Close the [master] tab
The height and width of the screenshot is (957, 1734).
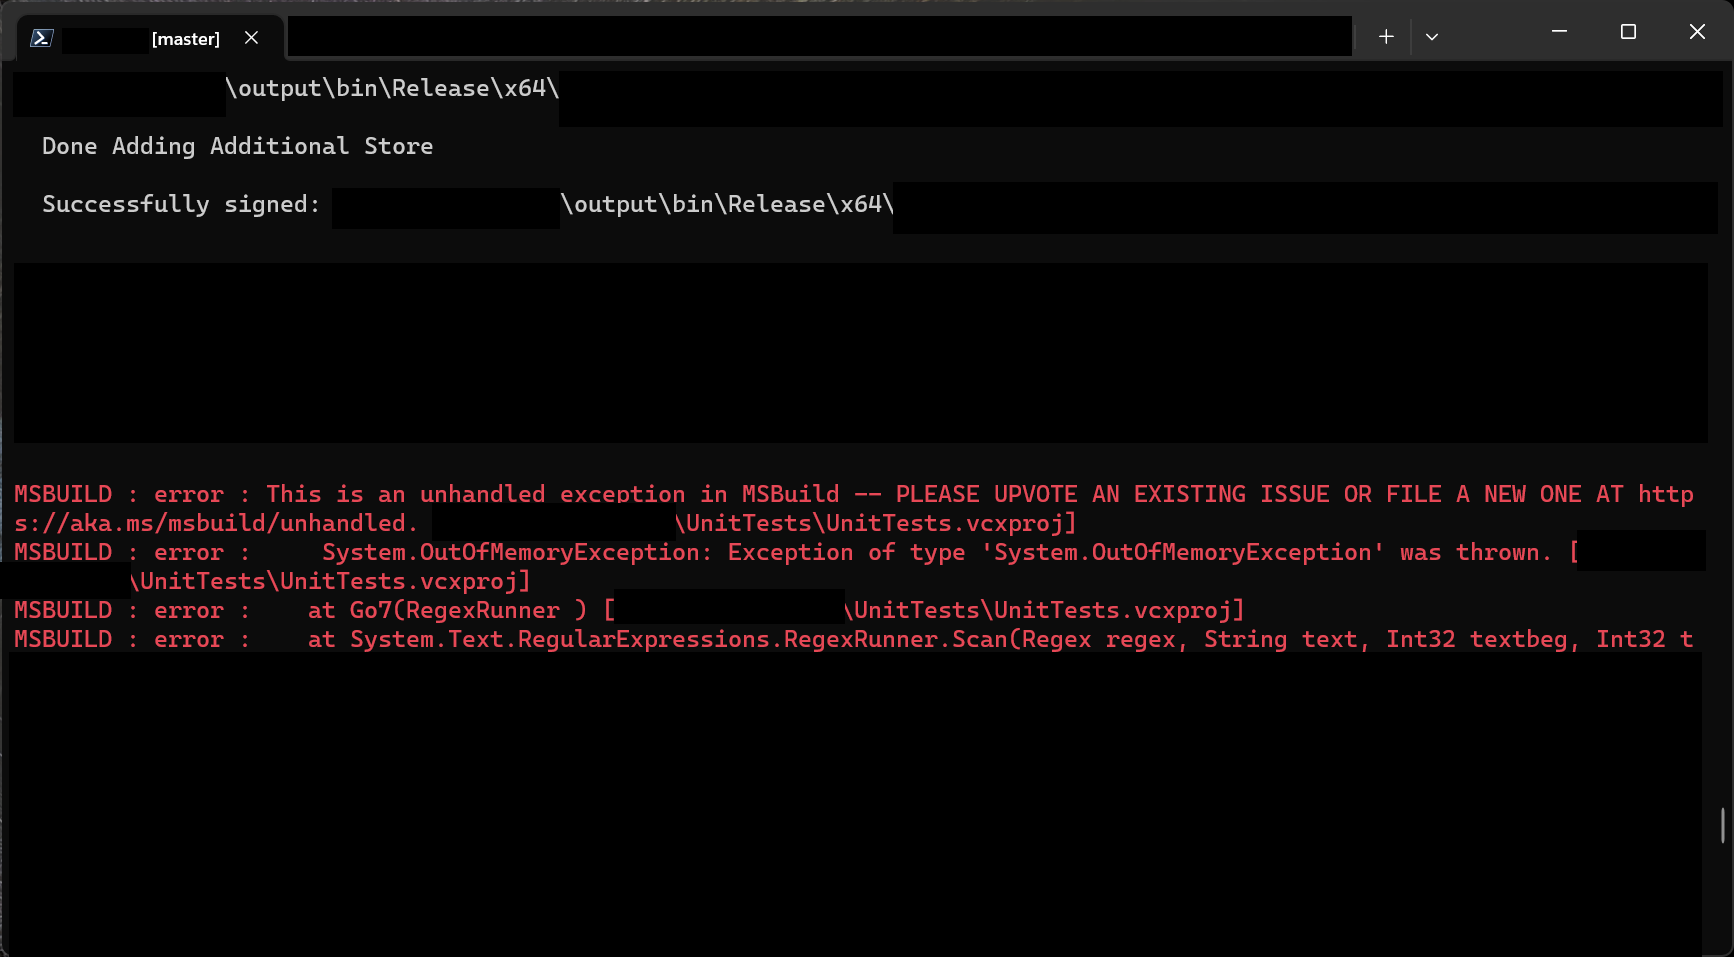pos(251,38)
